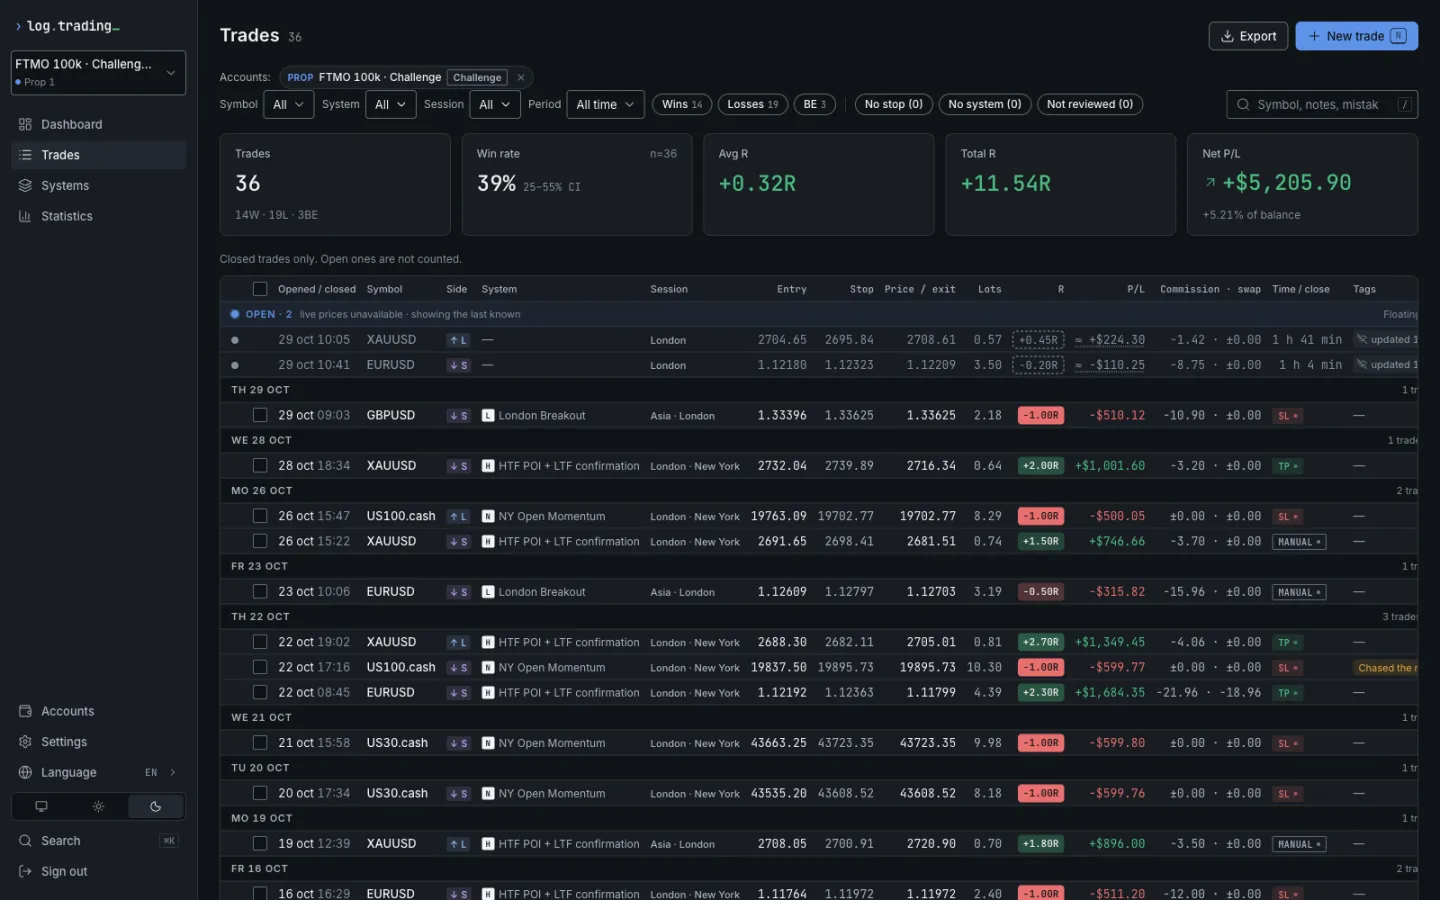Show only BE 3 trades
The width and height of the screenshot is (1440, 900).
[815, 104]
